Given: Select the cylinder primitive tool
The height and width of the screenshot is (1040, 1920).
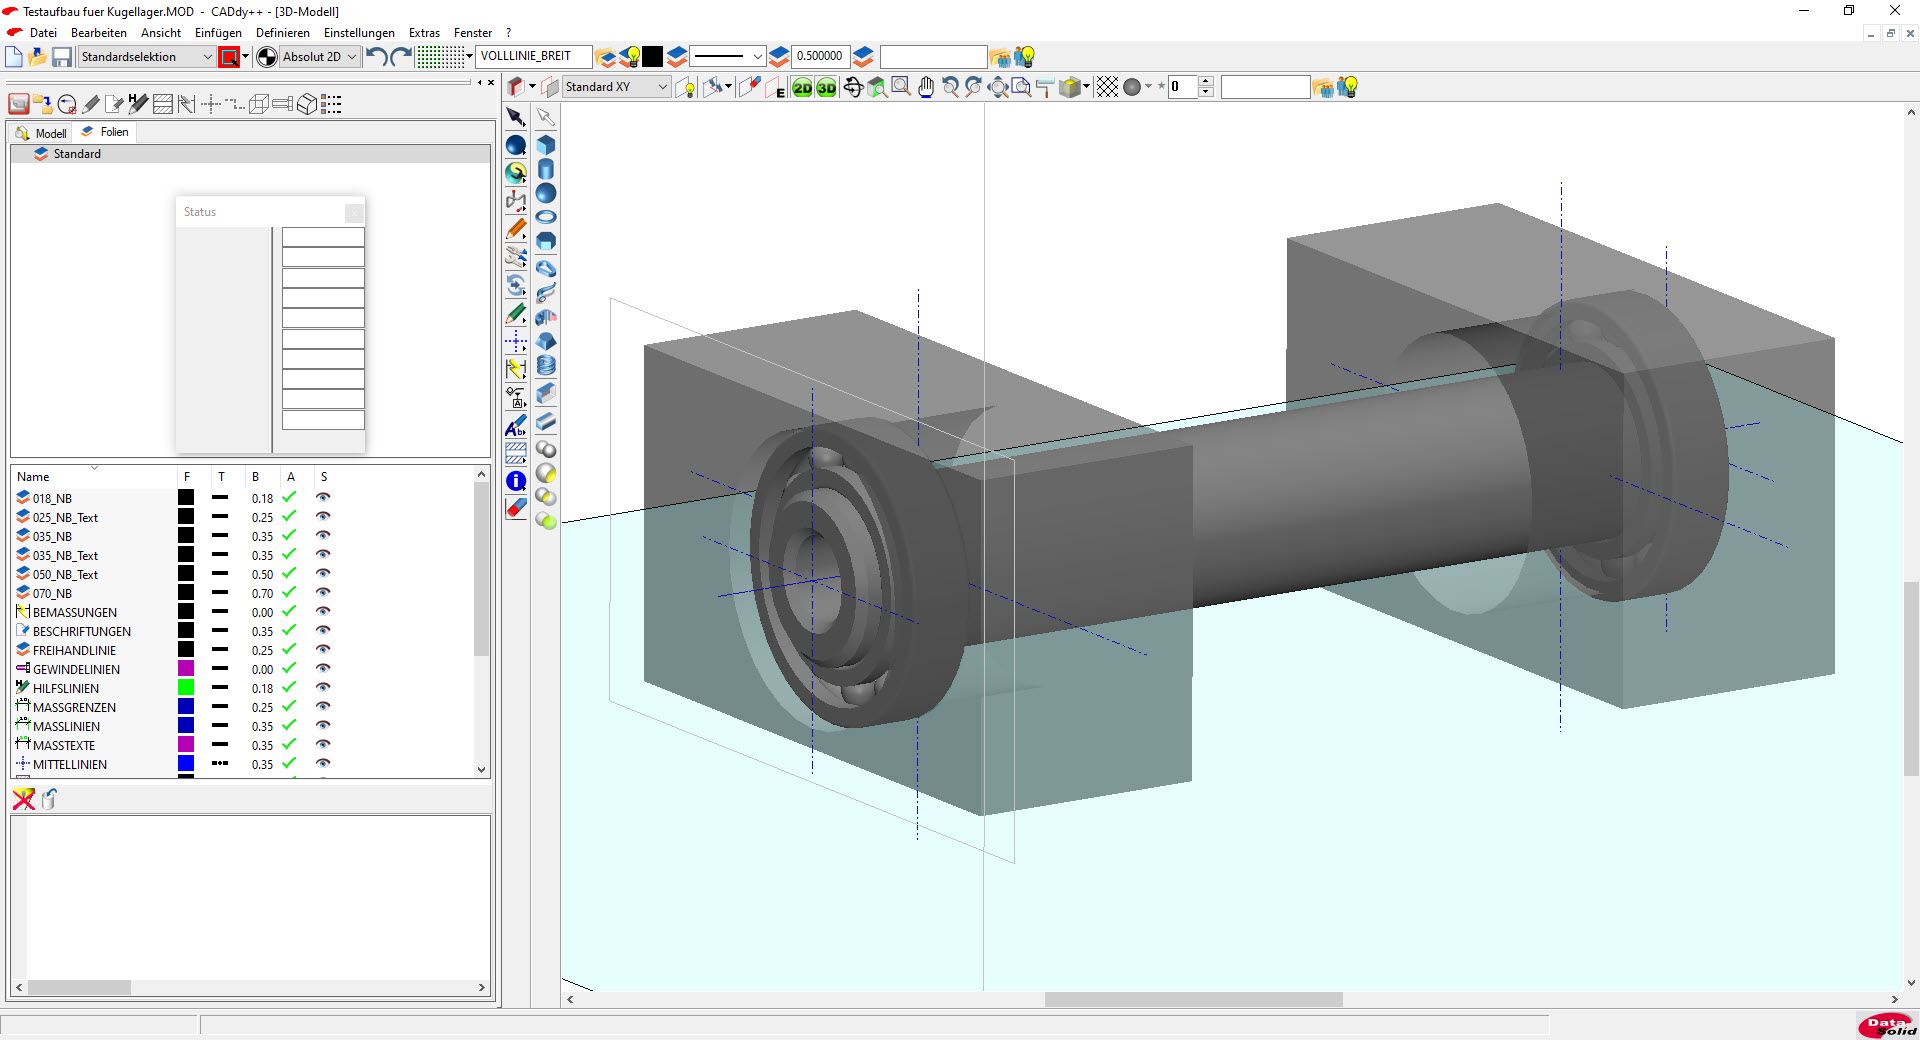Looking at the screenshot, I should [546, 169].
